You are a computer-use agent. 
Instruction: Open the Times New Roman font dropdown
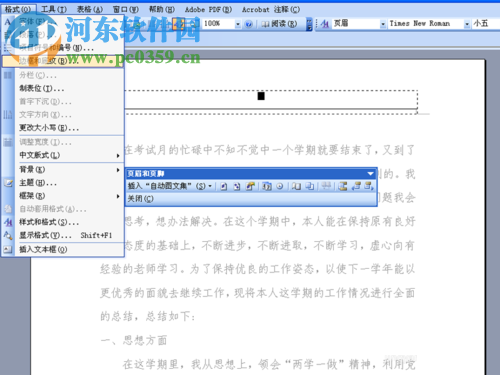pos(467,24)
